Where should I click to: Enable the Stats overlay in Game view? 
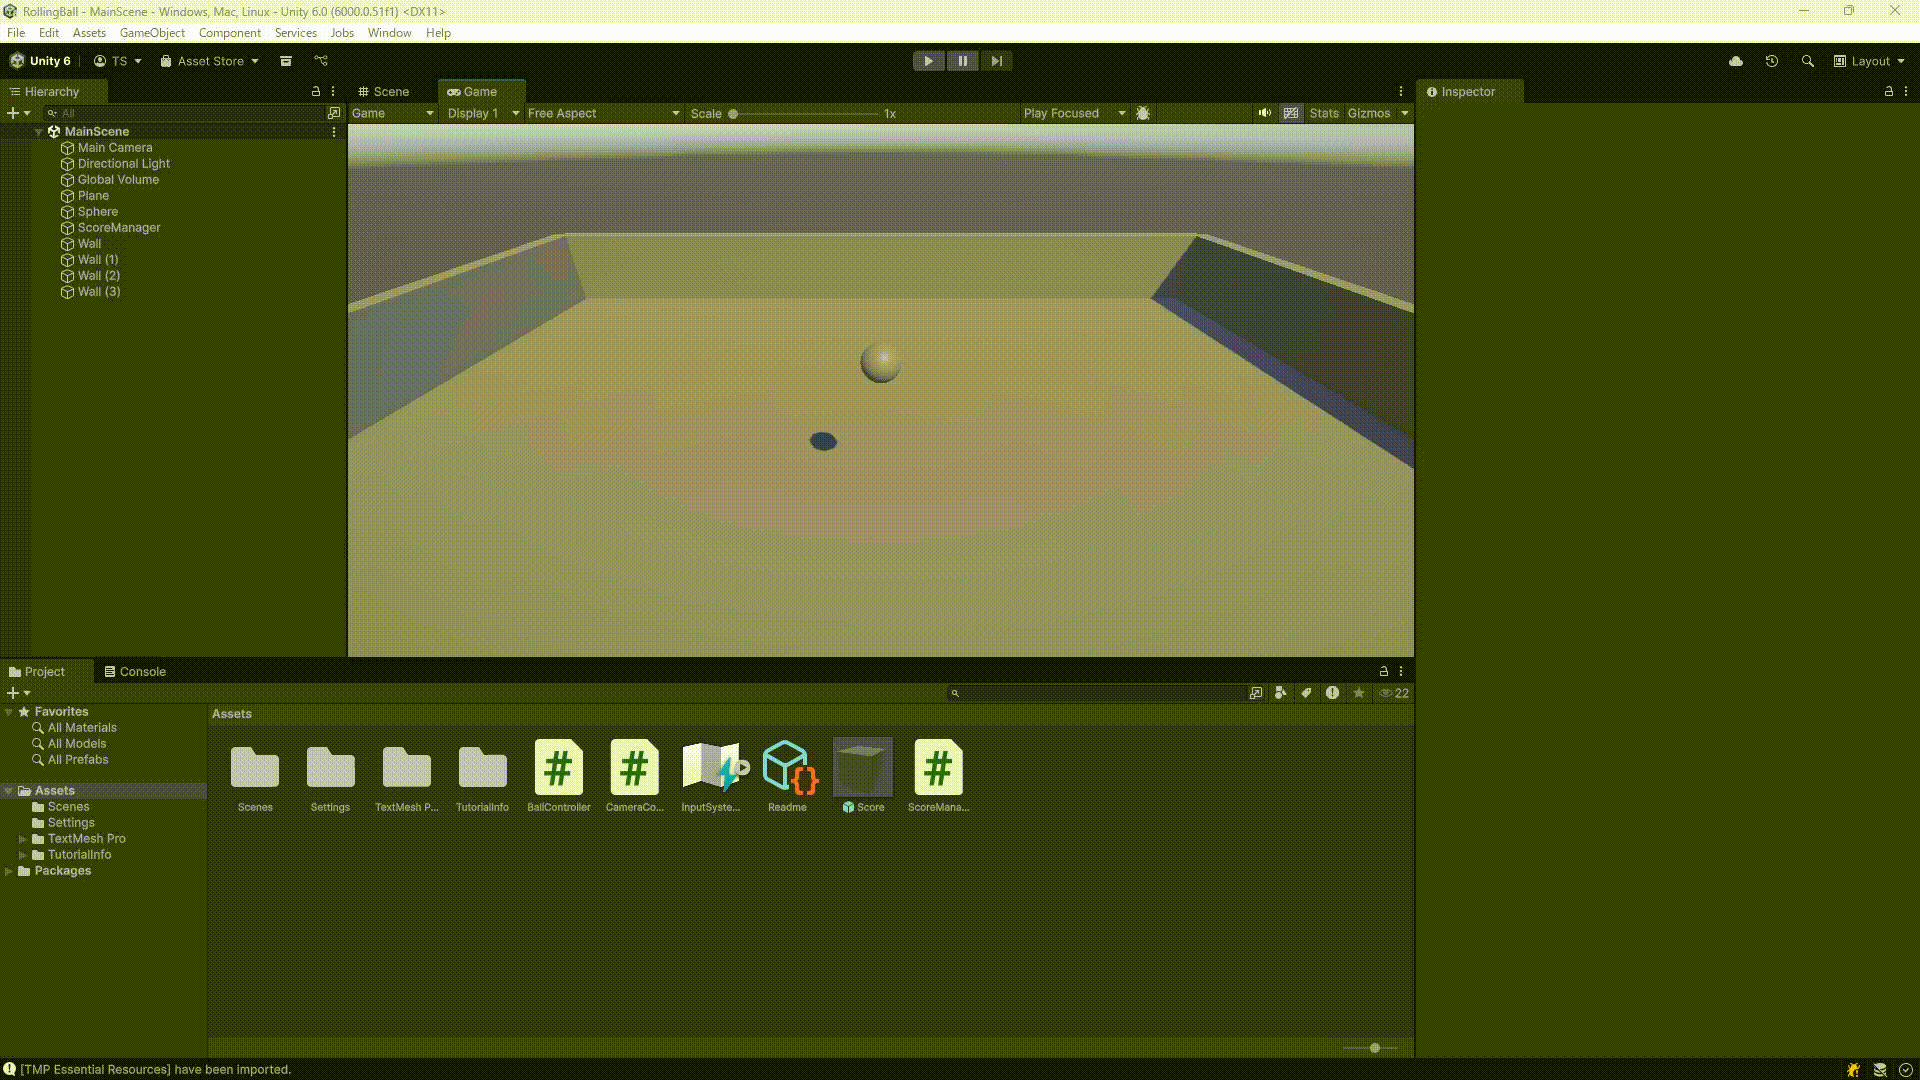[x=1323, y=113]
